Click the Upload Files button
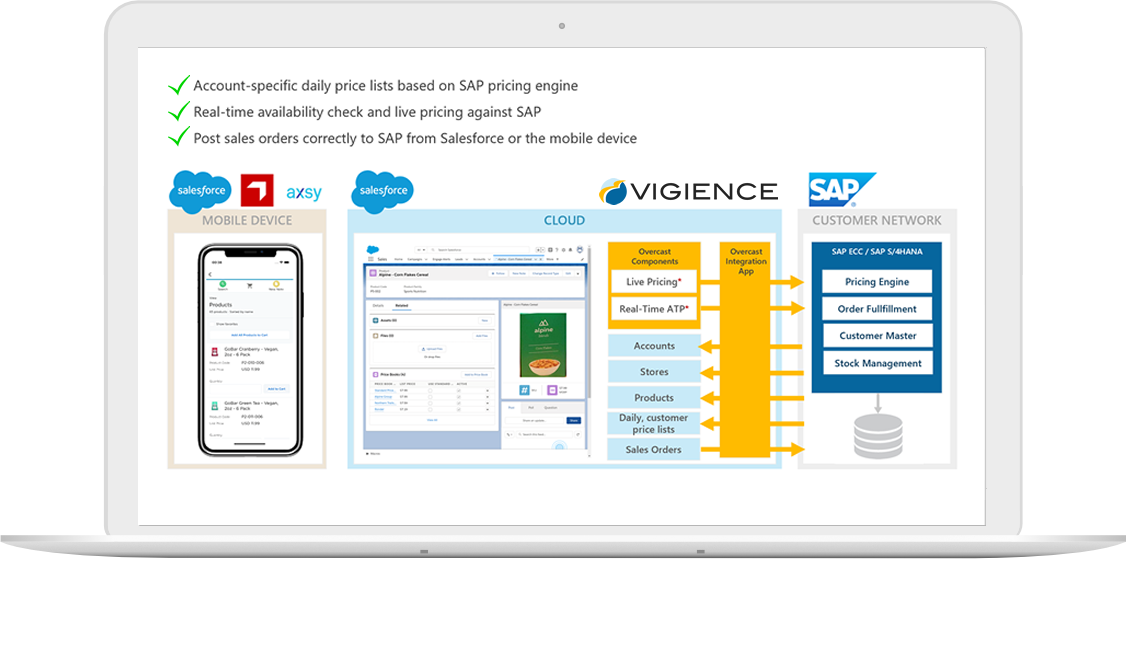 [x=433, y=349]
